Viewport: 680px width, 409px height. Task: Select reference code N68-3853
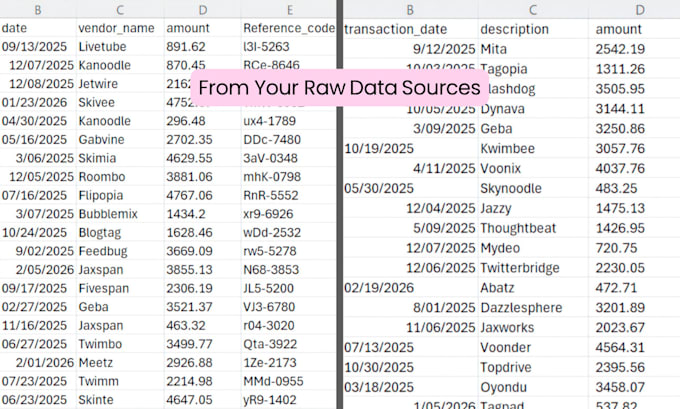pyautogui.click(x=288, y=270)
